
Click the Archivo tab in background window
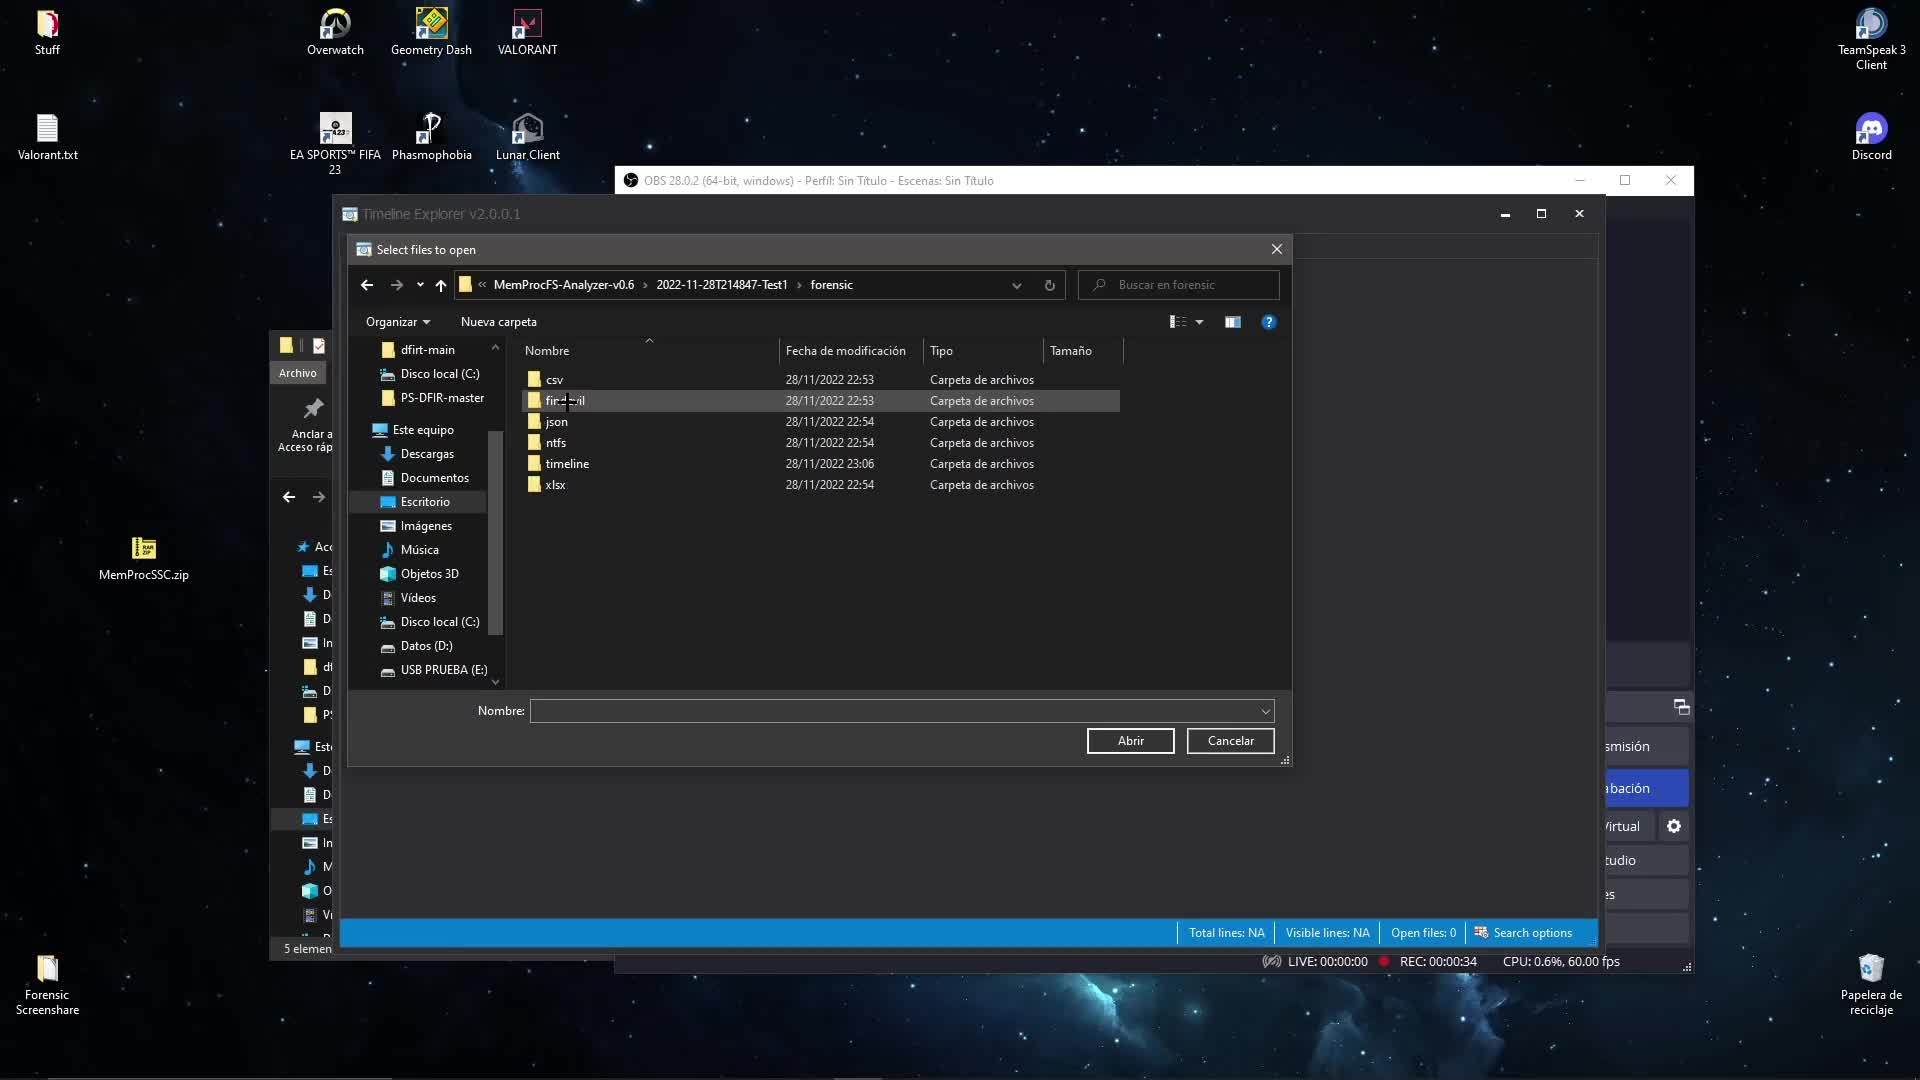point(297,372)
